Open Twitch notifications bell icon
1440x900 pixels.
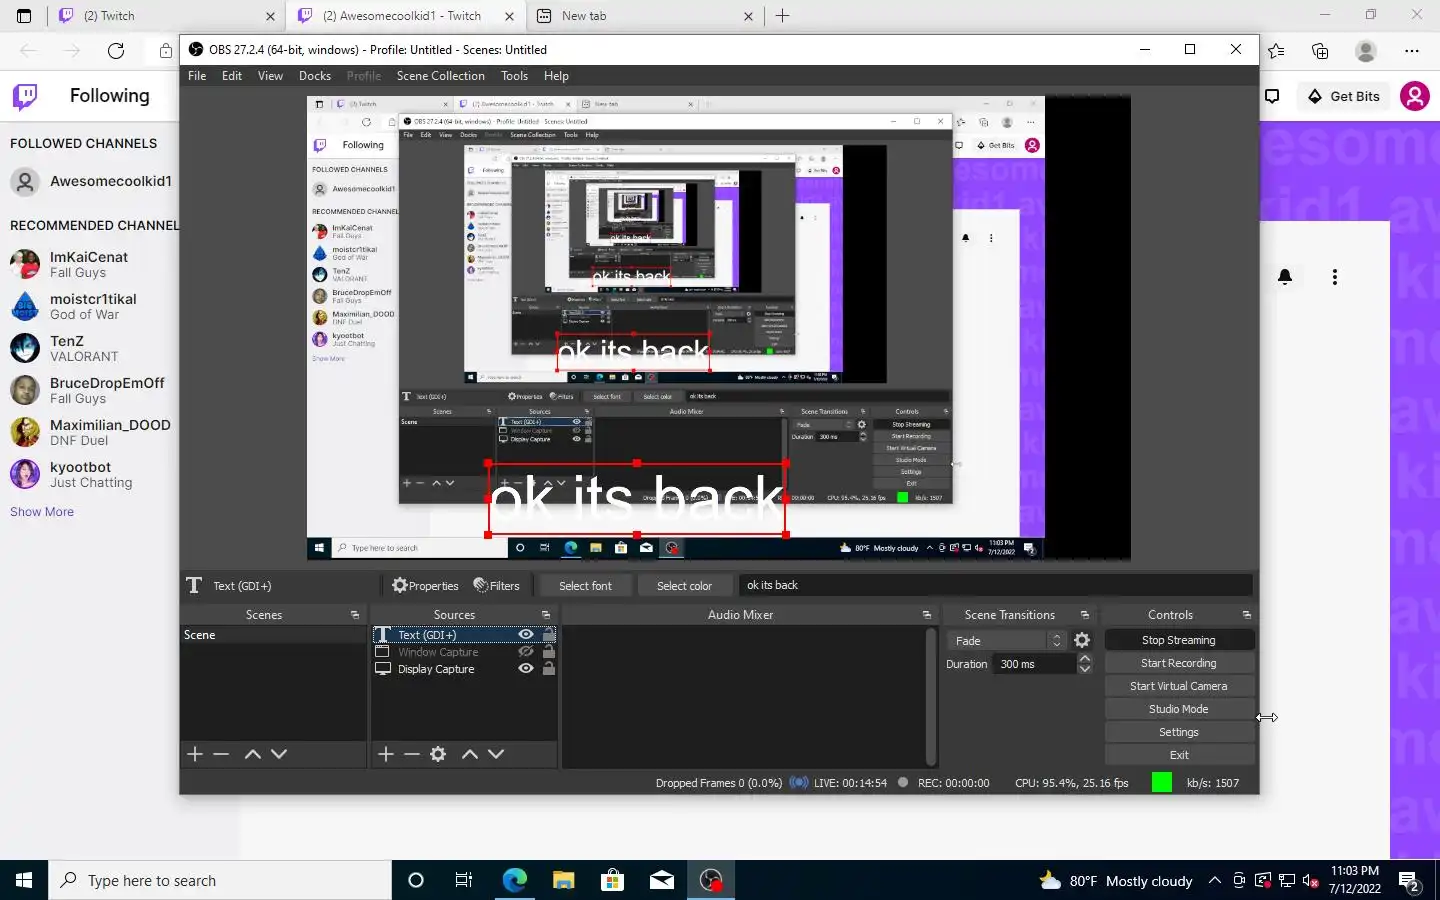1285,277
